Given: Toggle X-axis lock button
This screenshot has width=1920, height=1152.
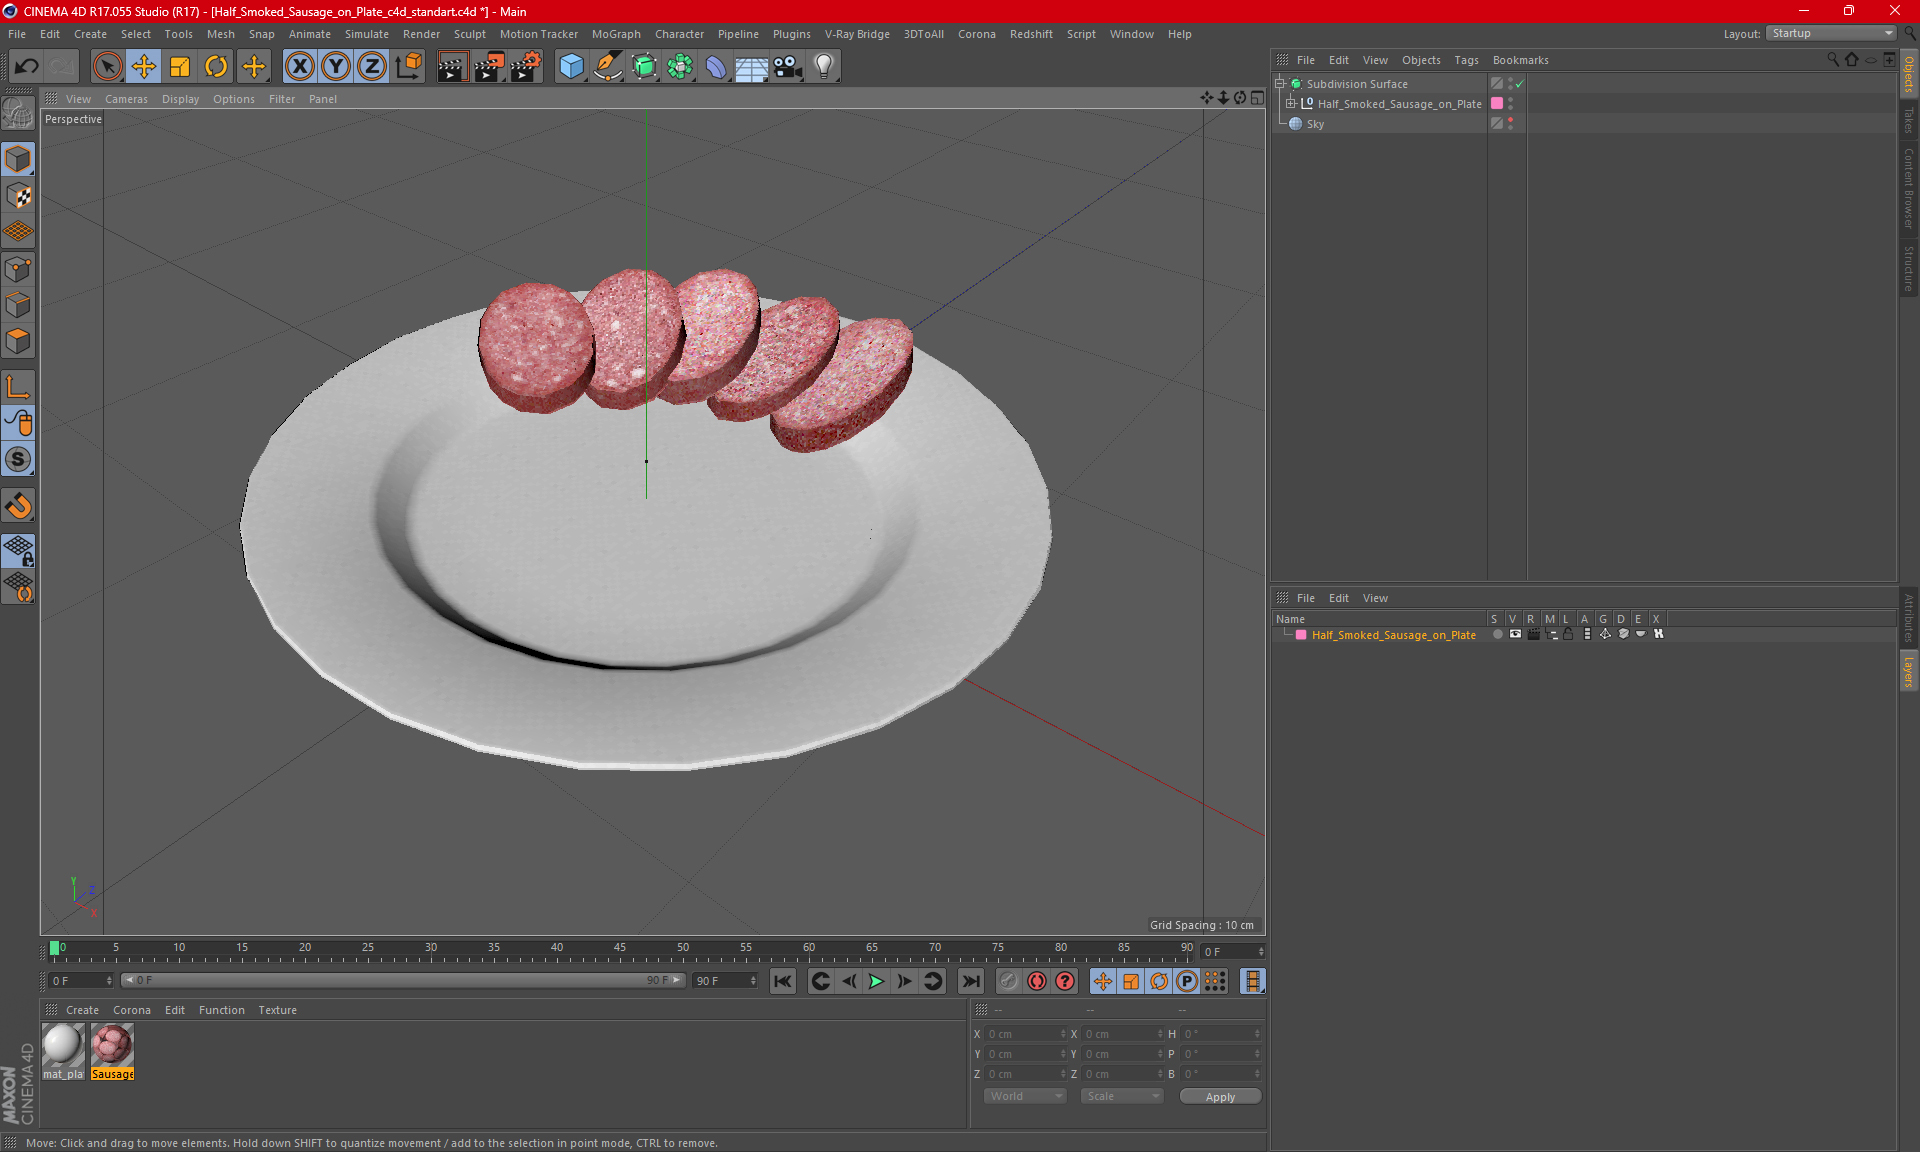Looking at the screenshot, I should click(299, 67).
